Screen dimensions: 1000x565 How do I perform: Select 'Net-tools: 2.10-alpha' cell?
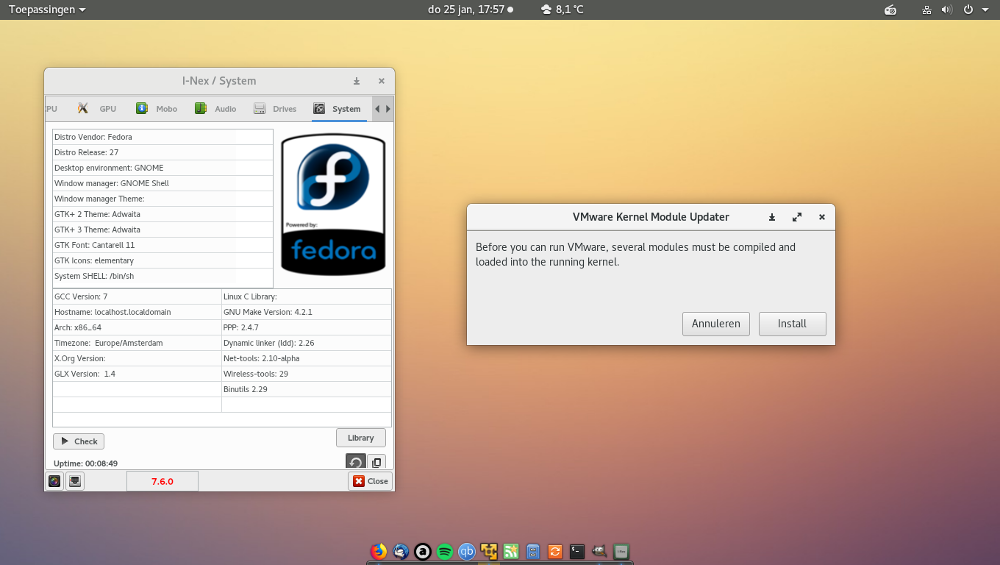[x=306, y=358]
